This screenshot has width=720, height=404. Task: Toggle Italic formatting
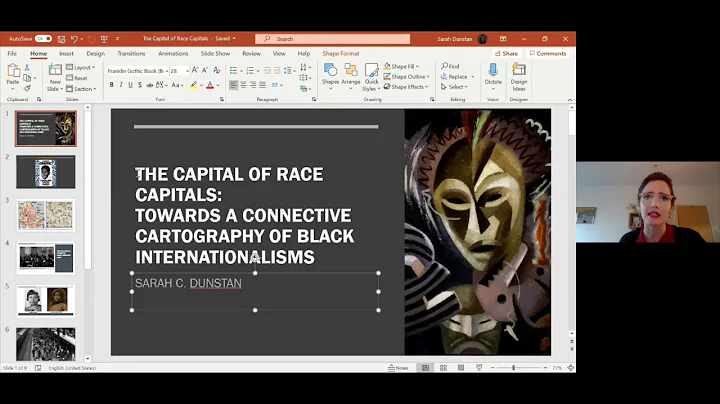[121, 85]
